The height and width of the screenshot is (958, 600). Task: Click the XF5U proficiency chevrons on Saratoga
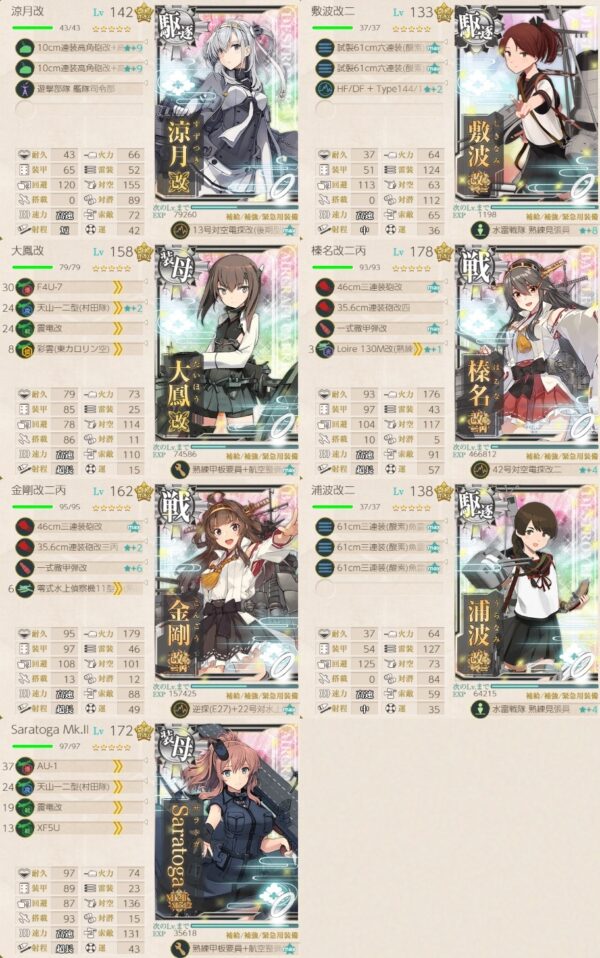click(x=118, y=828)
